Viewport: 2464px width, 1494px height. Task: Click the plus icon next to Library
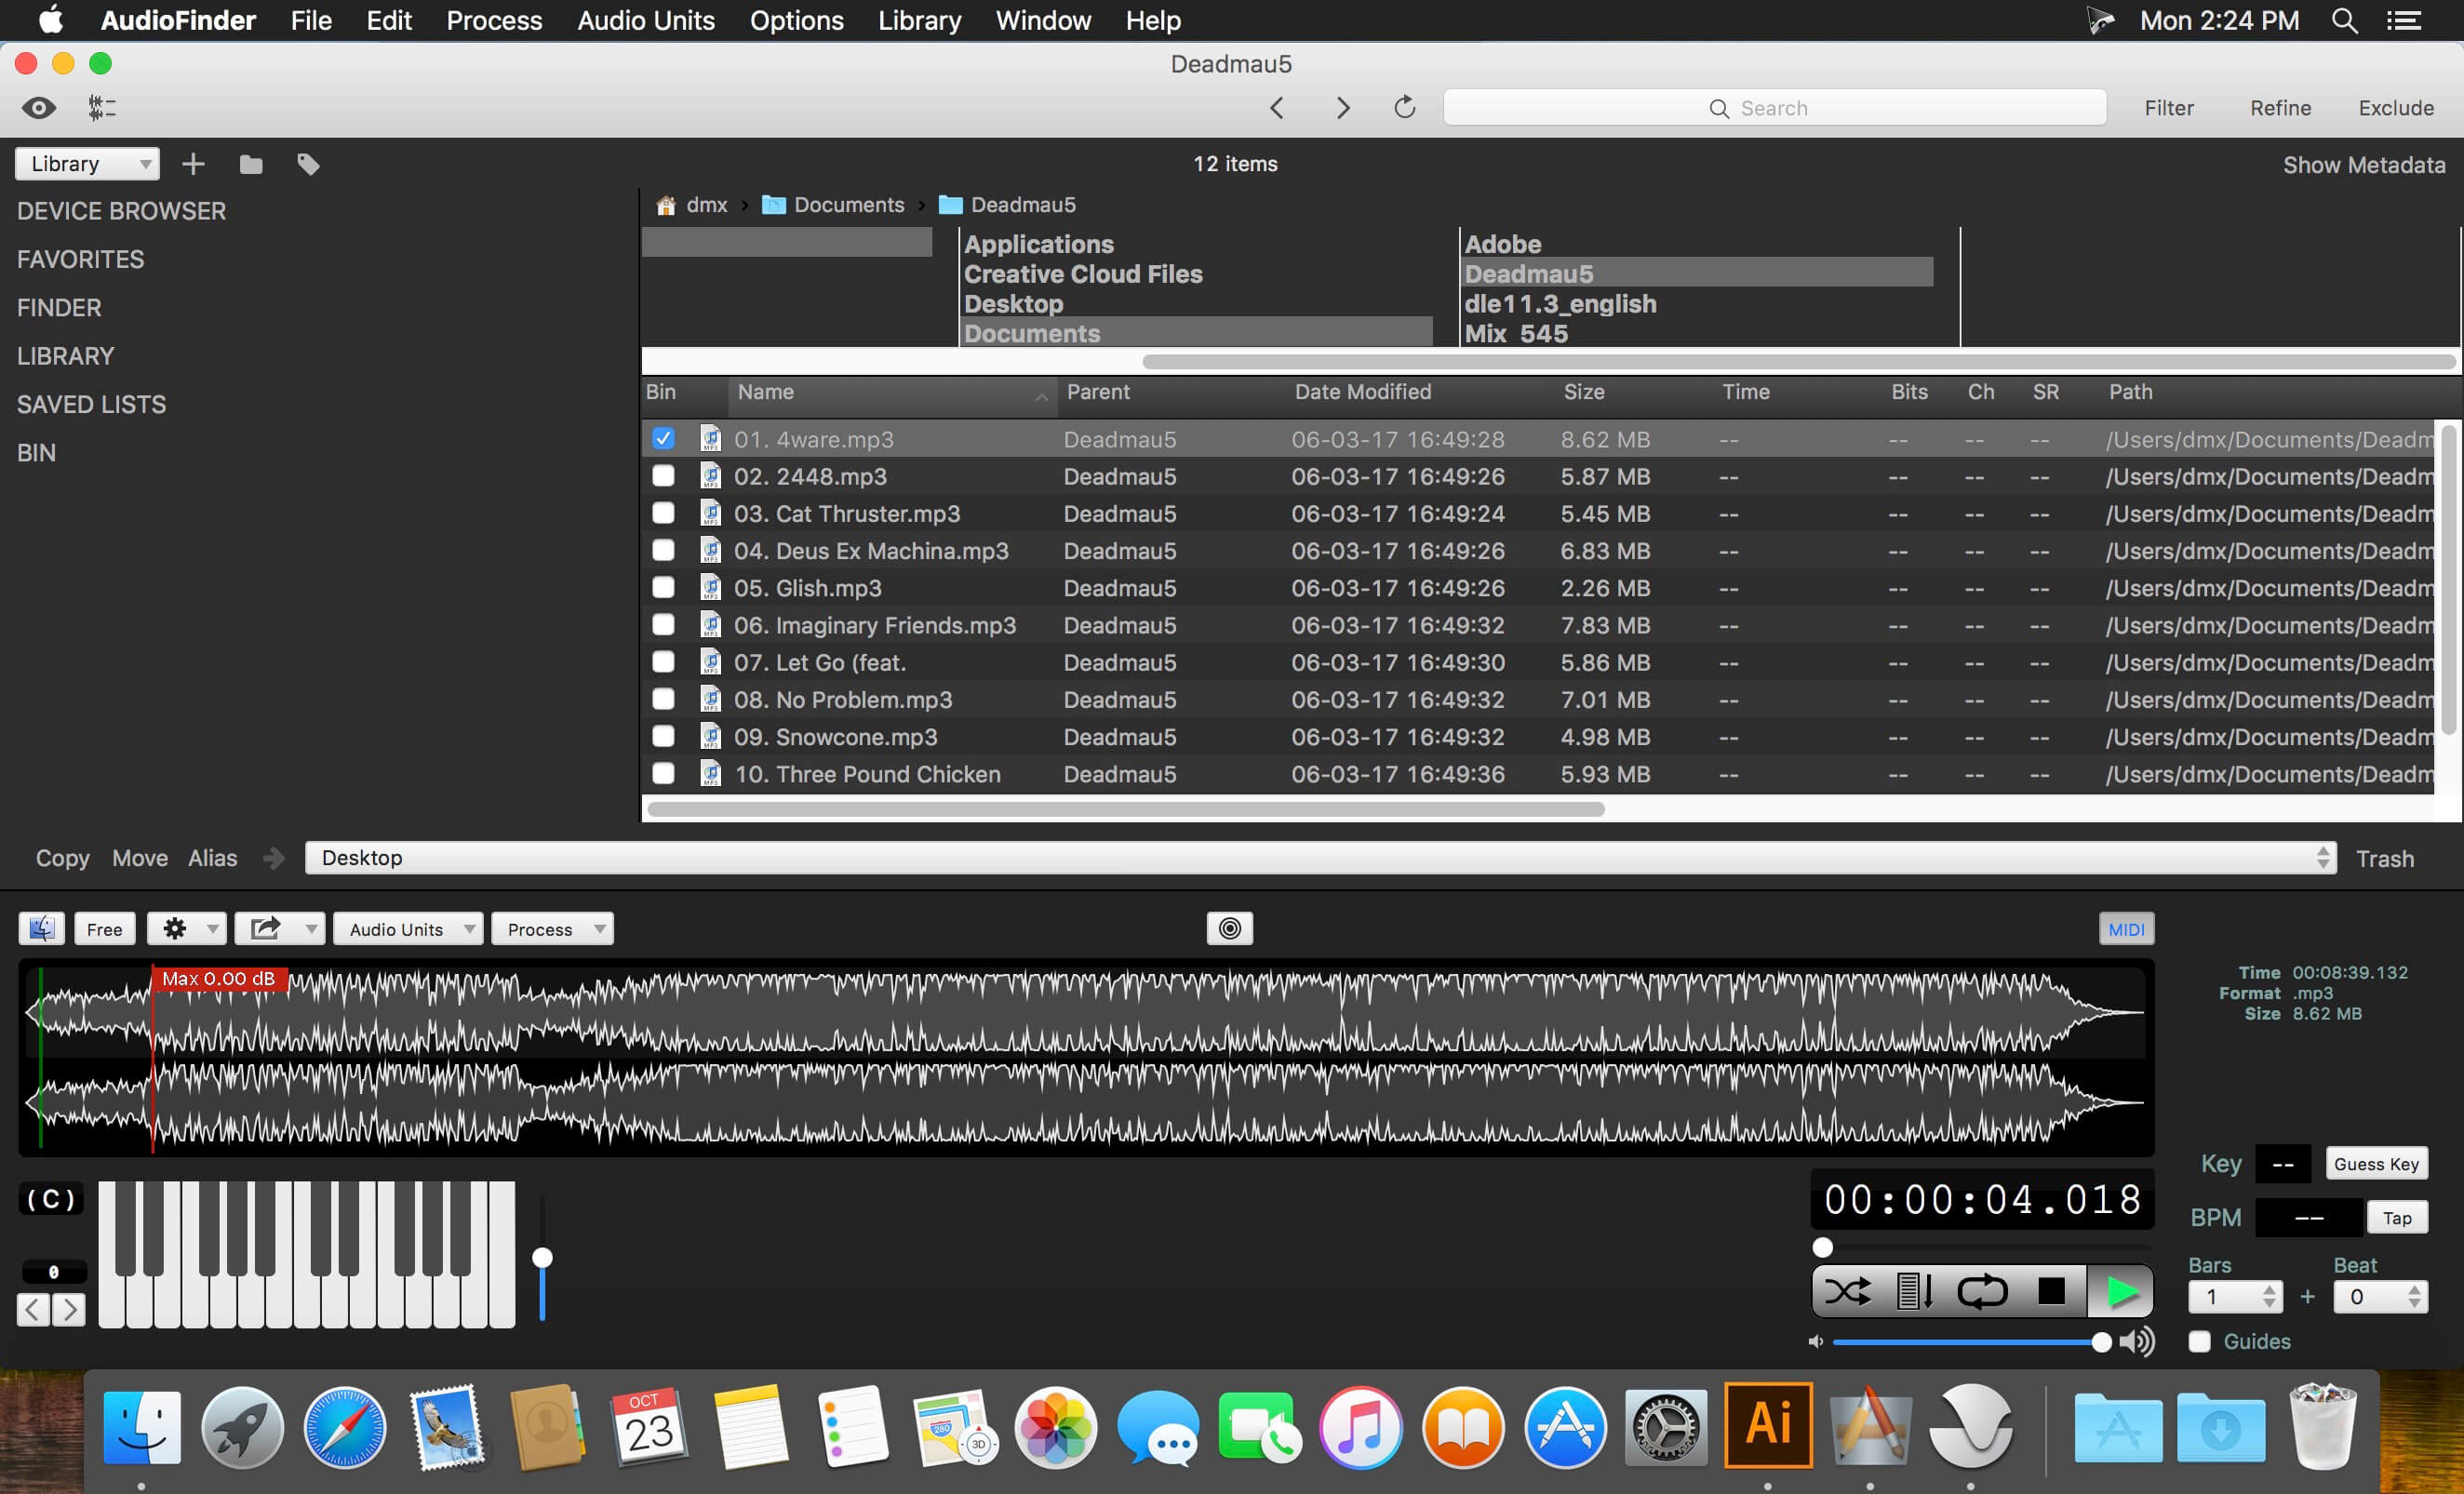coord(193,164)
